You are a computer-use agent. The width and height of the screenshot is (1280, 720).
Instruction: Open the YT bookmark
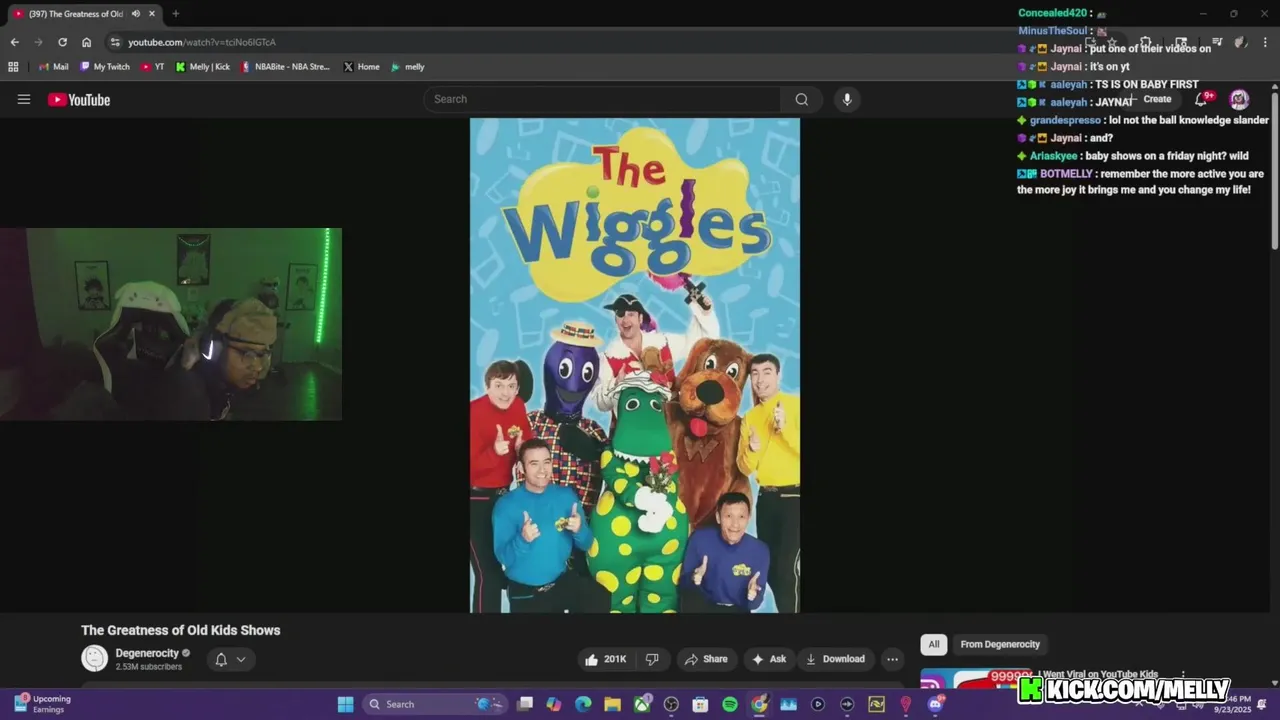pos(153,67)
